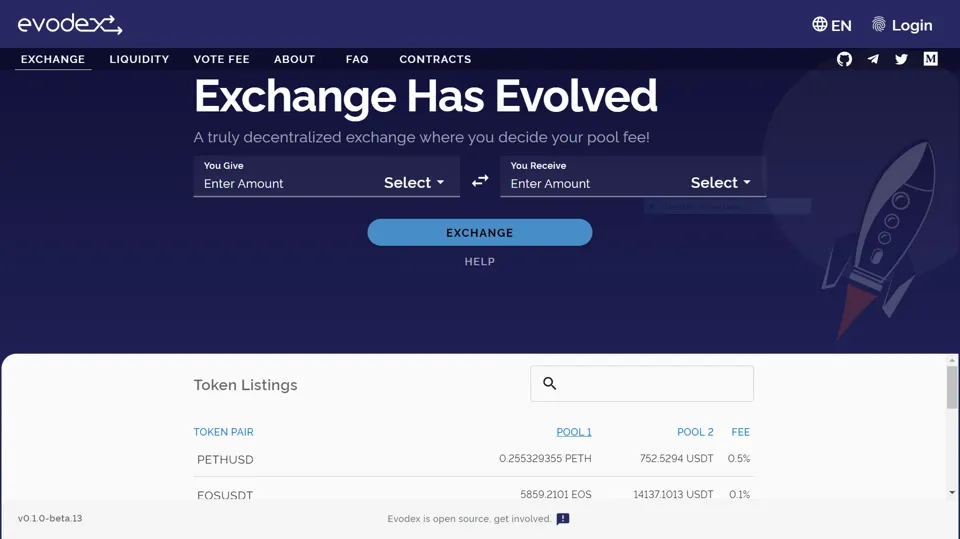Sort listings by POOL 1 header
This screenshot has width=960, height=539.
(574, 432)
